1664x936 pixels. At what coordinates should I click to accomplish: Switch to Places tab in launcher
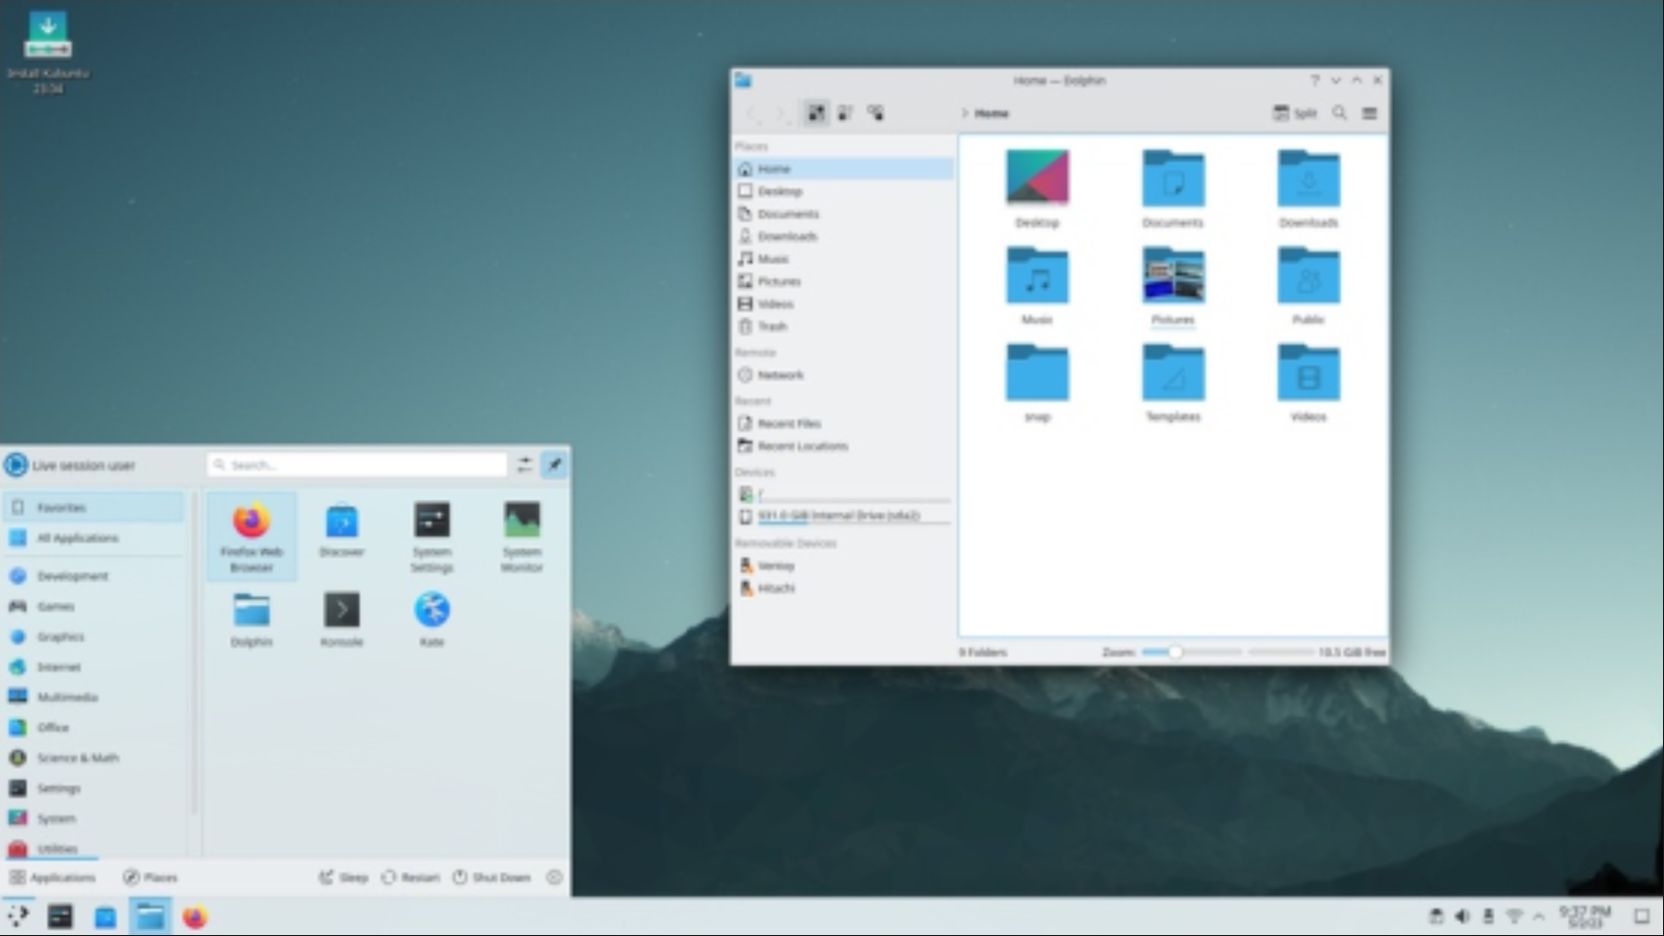pos(150,877)
